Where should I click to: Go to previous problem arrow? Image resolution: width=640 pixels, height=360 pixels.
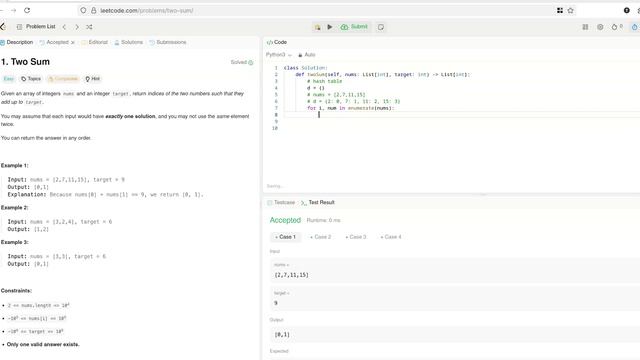64,27
